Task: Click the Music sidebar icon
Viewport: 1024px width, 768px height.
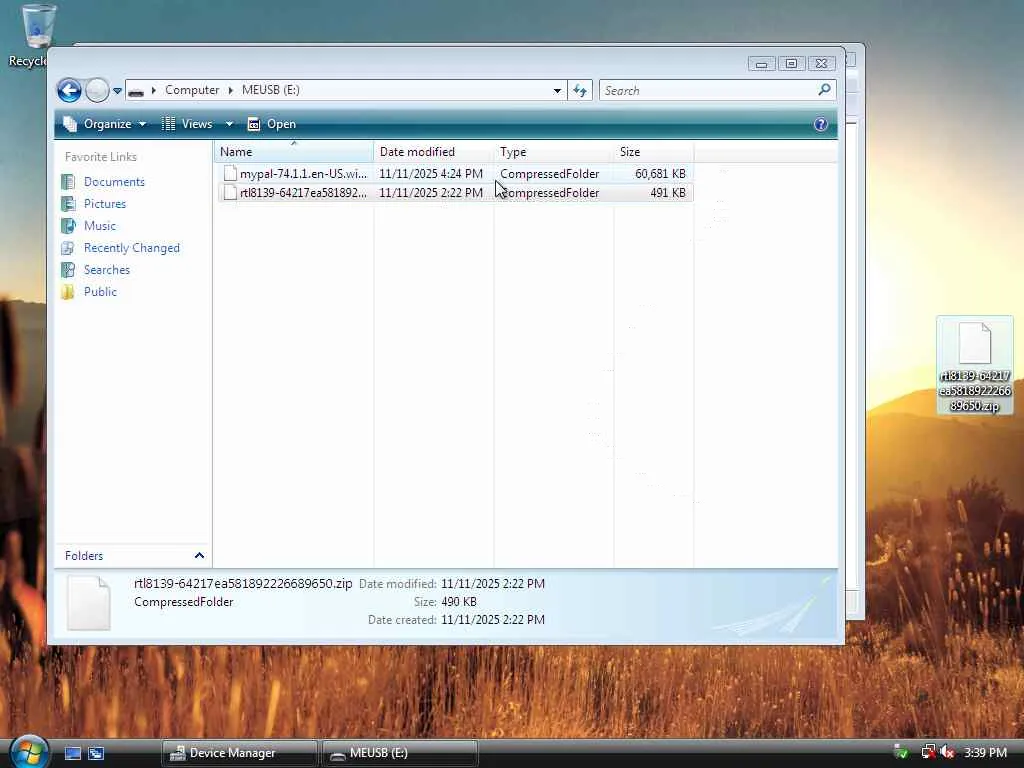Action: pyautogui.click(x=68, y=226)
